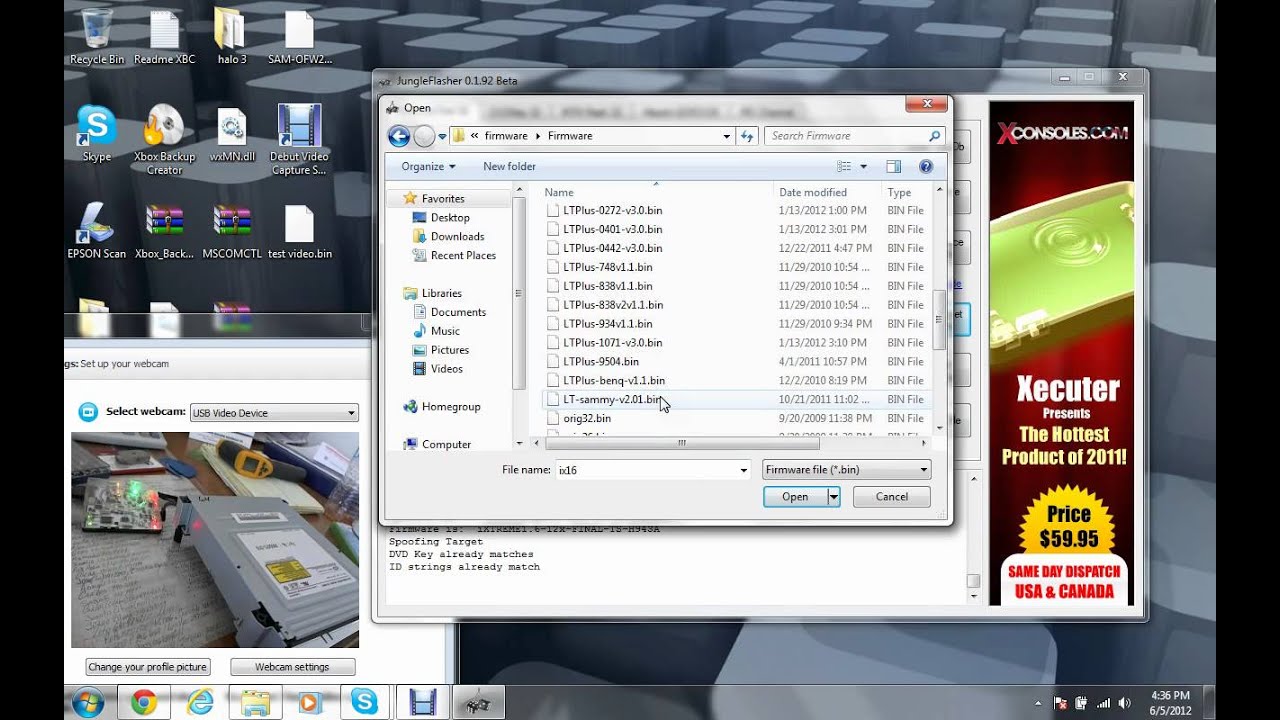Open the views options dropdown arrow
1280x720 pixels.
click(x=864, y=167)
